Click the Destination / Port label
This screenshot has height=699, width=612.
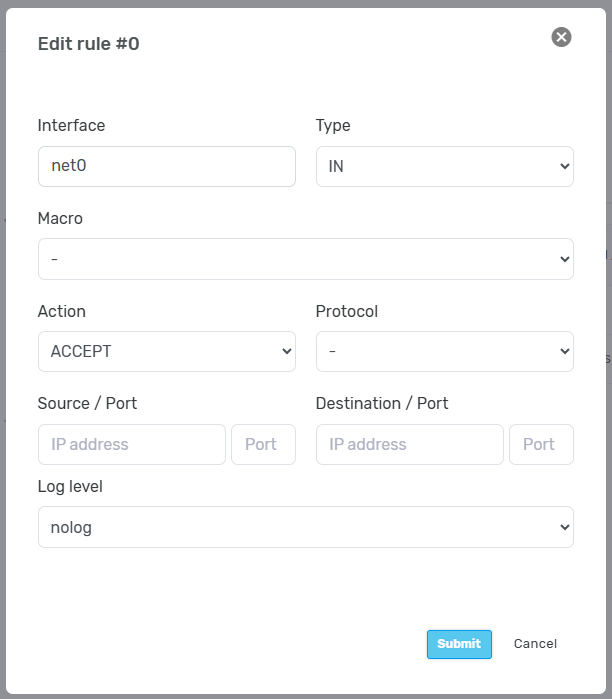click(x=381, y=404)
